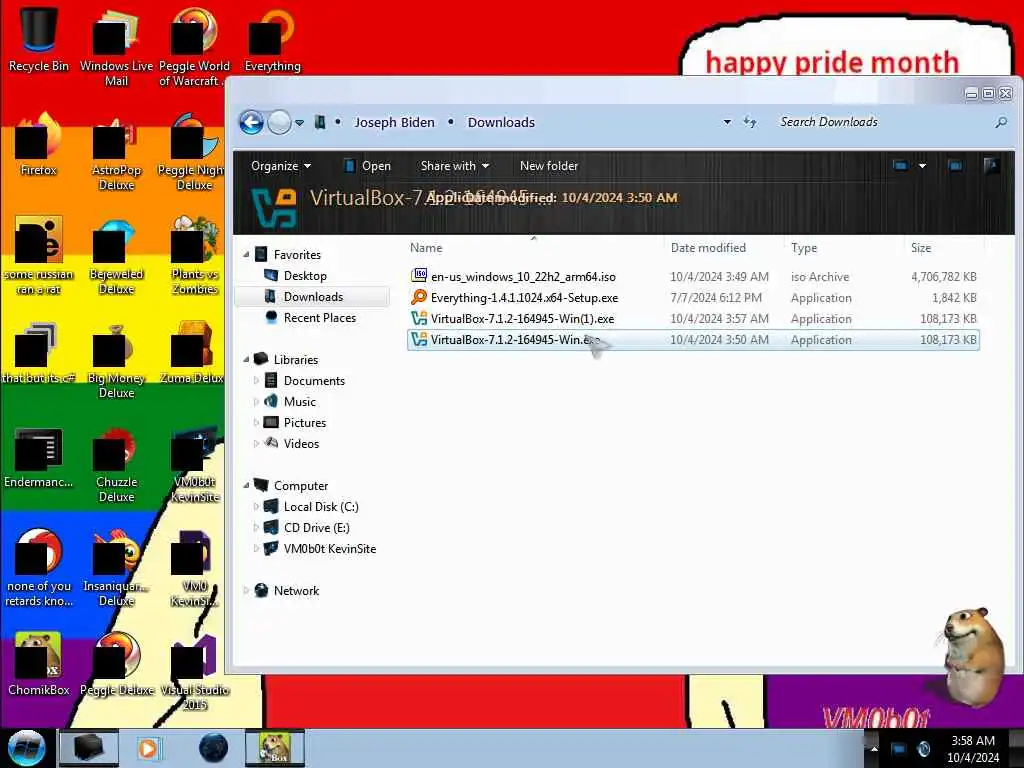Select the Videos library
This screenshot has height=768, width=1024.
point(301,443)
